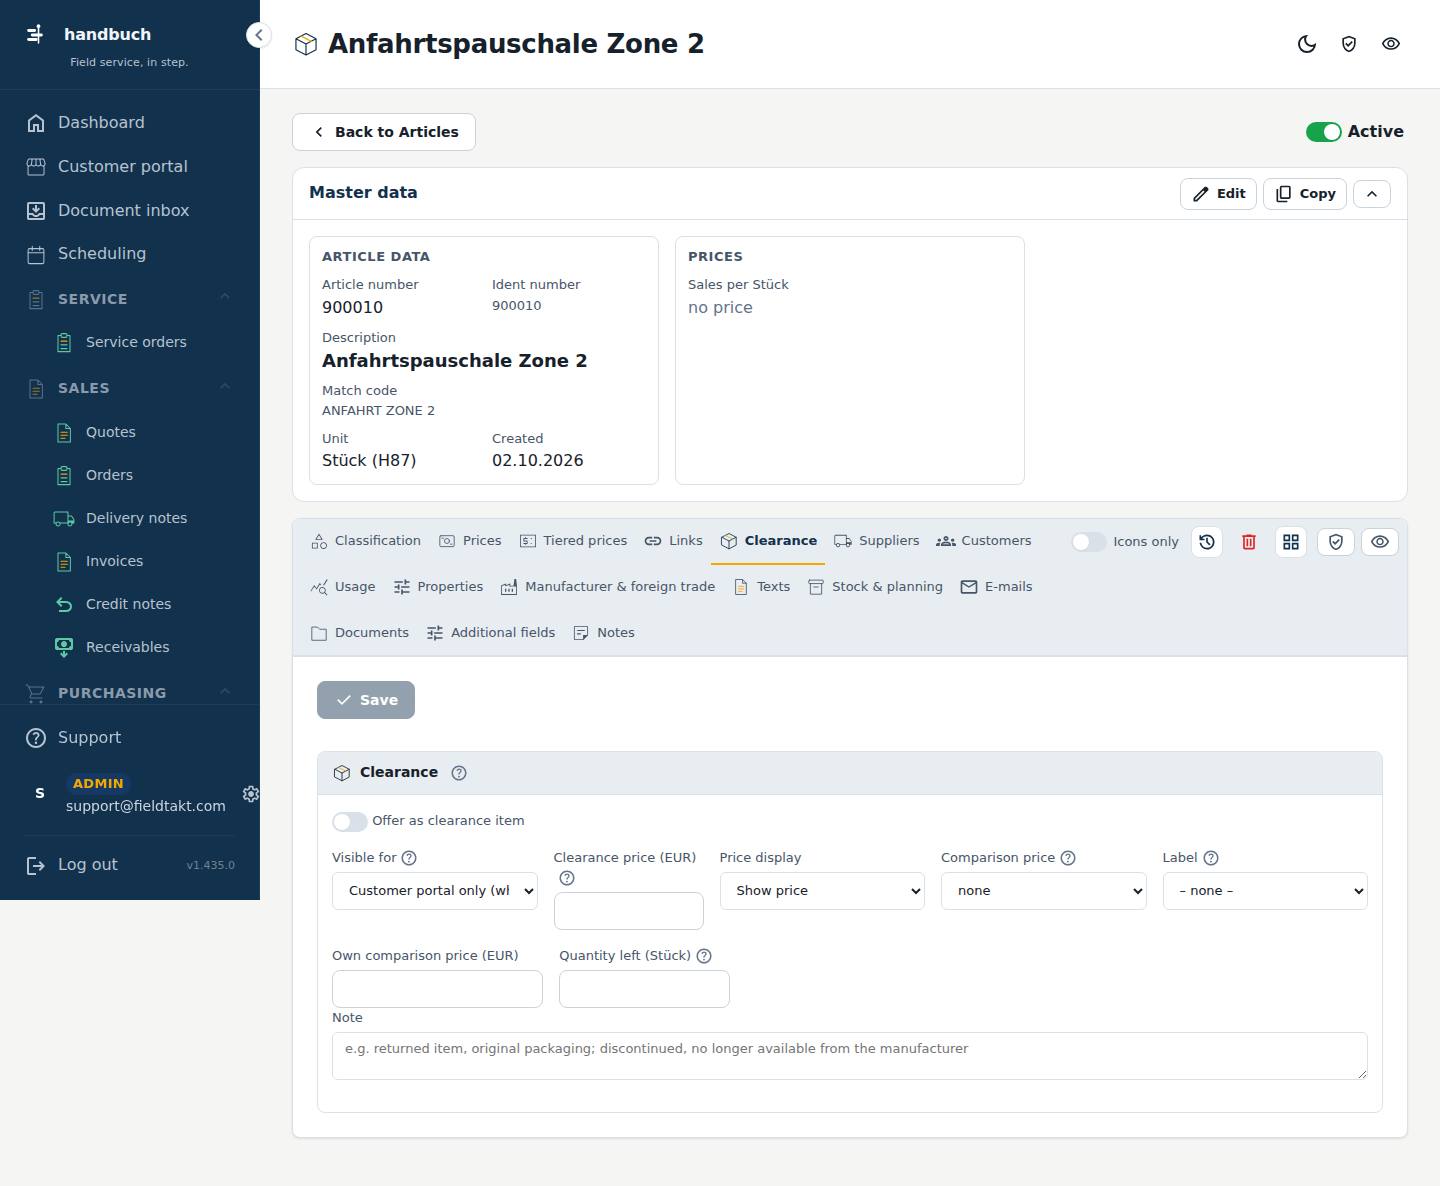Collapse the SALES sidebar section
1440x1186 pixels.
pos(225,387)
